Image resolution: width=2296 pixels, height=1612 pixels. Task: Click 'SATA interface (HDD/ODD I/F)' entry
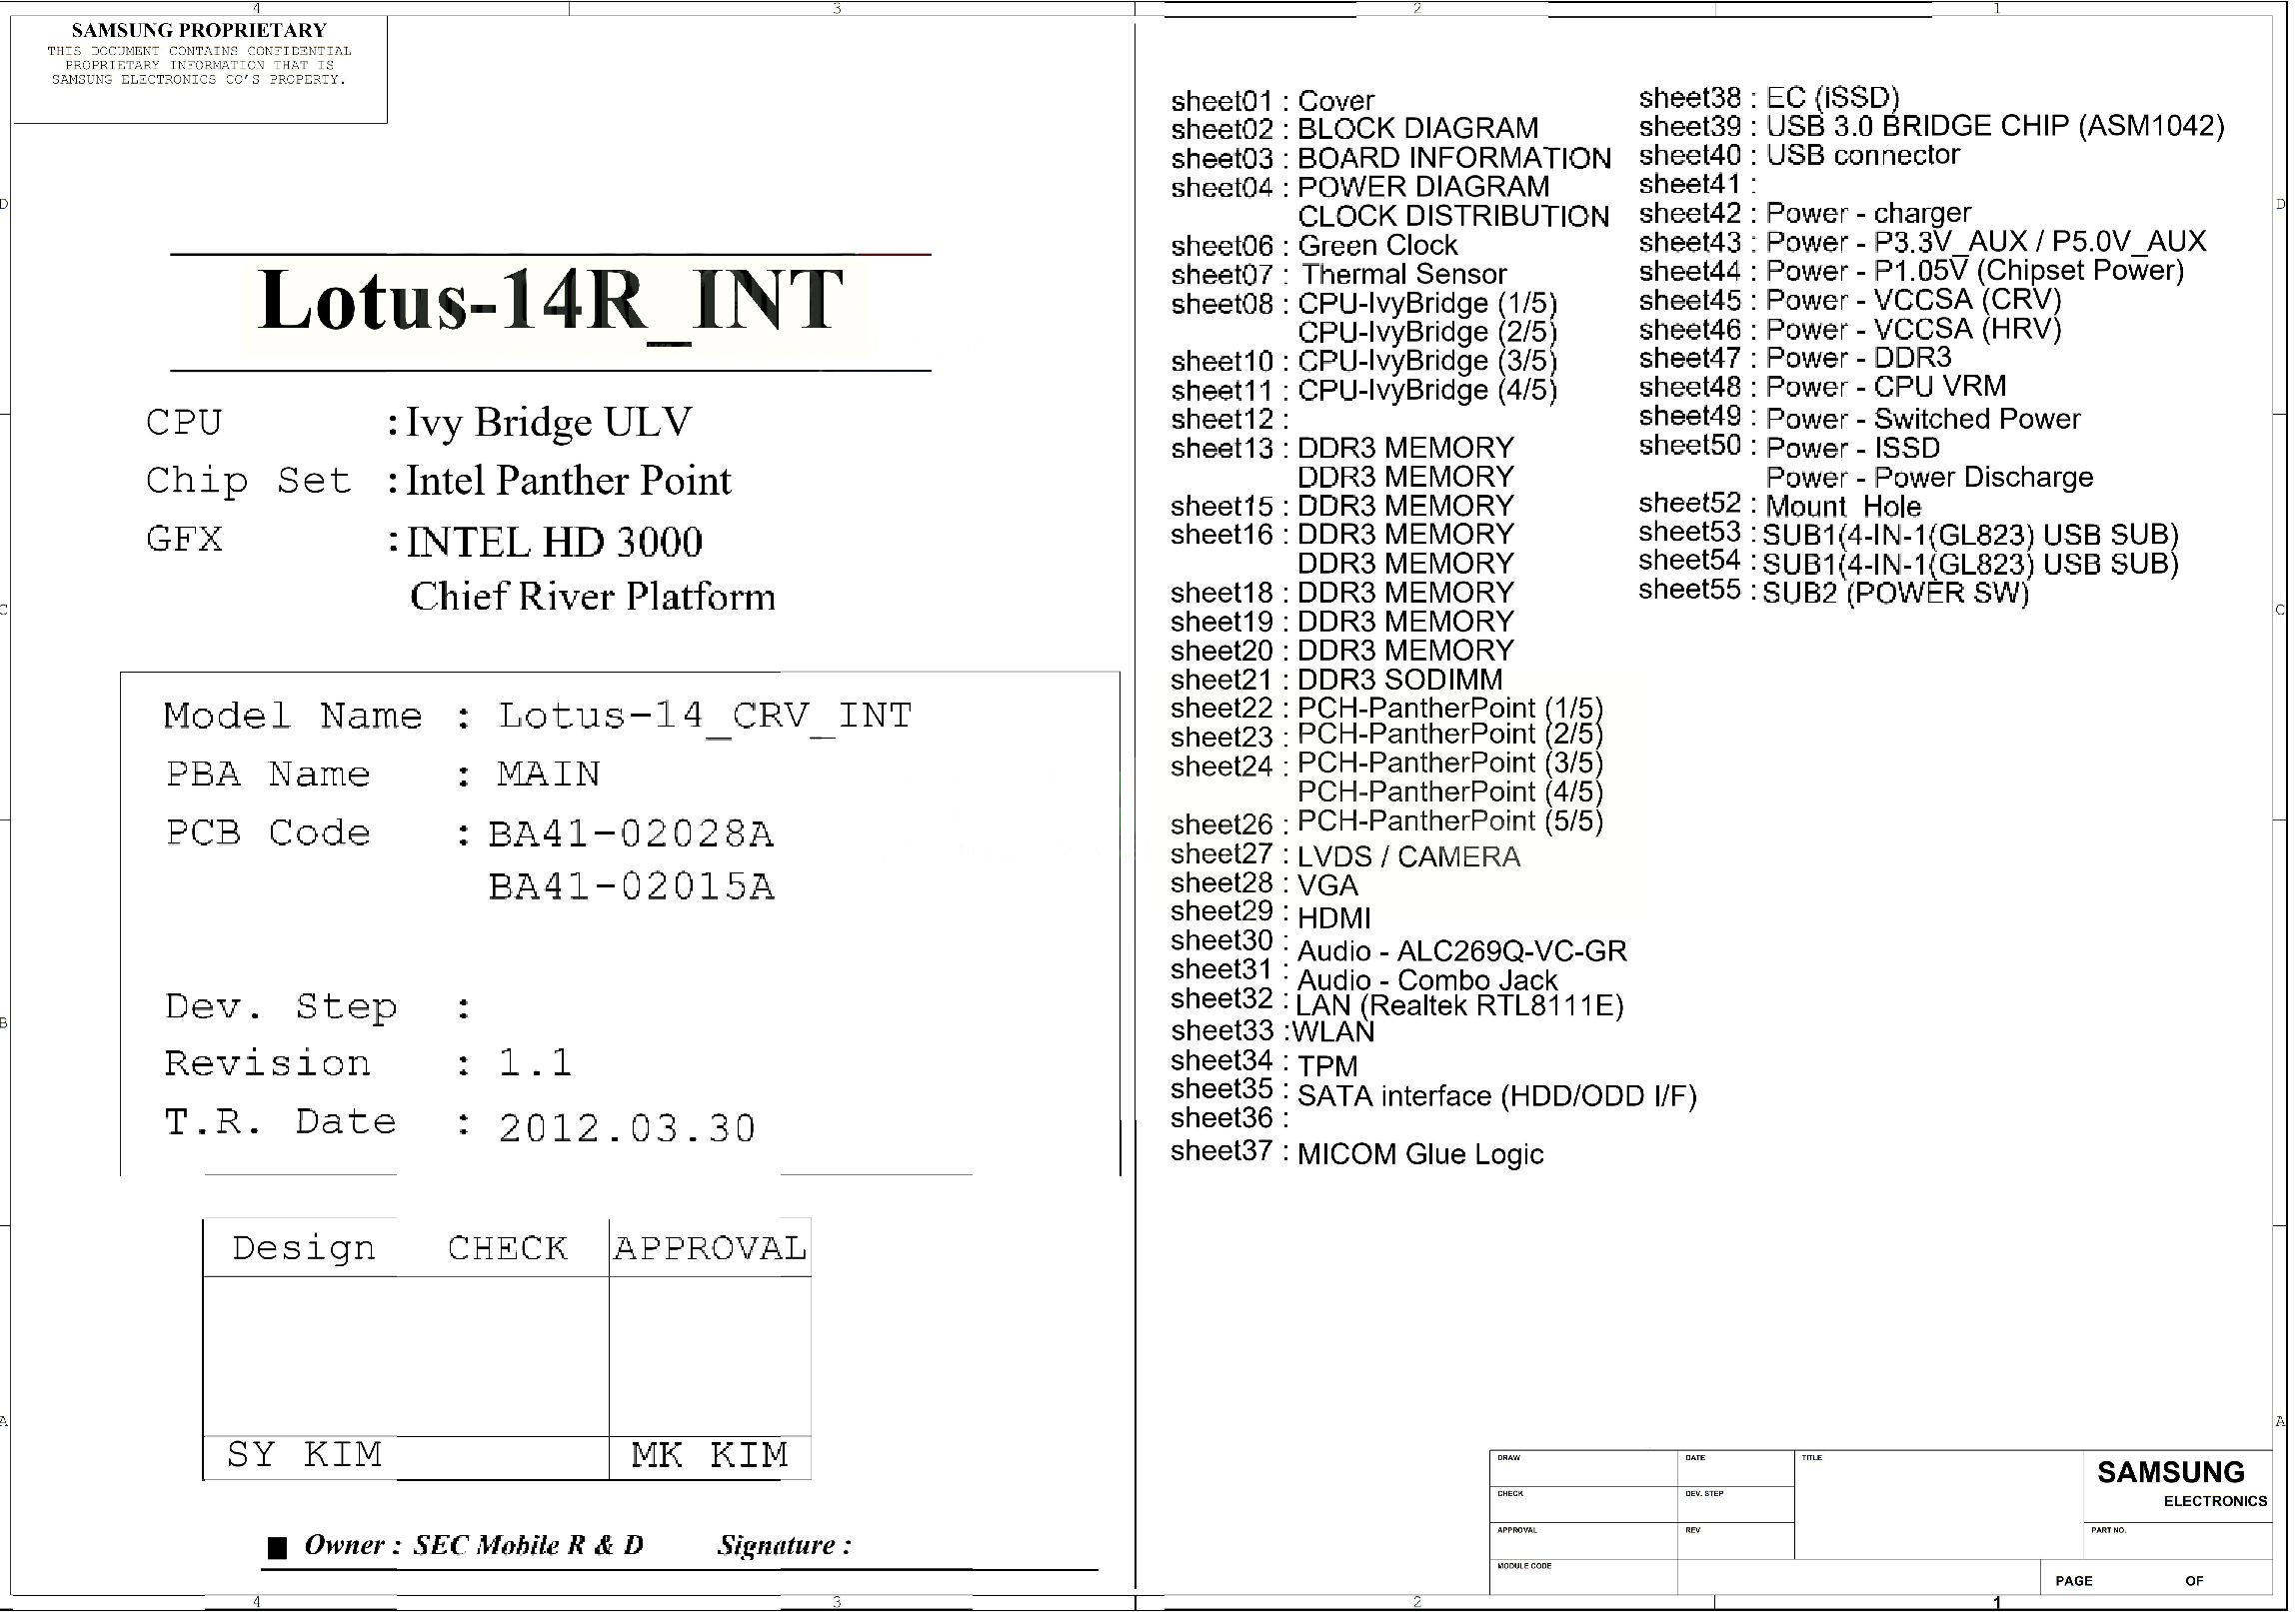tap(1497, 1097)
